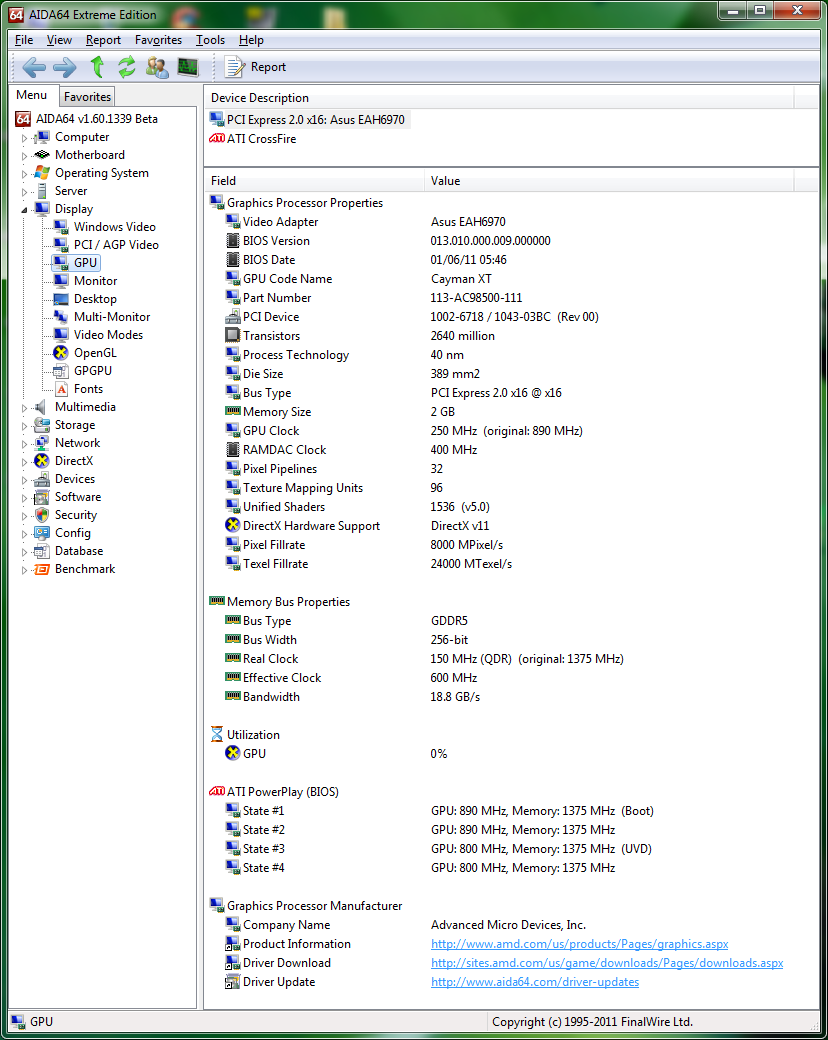Select PCI / AGP Video in the tree
Image resolution: width=828 pixels, height=1040 pixels.
tap(116, 245)
